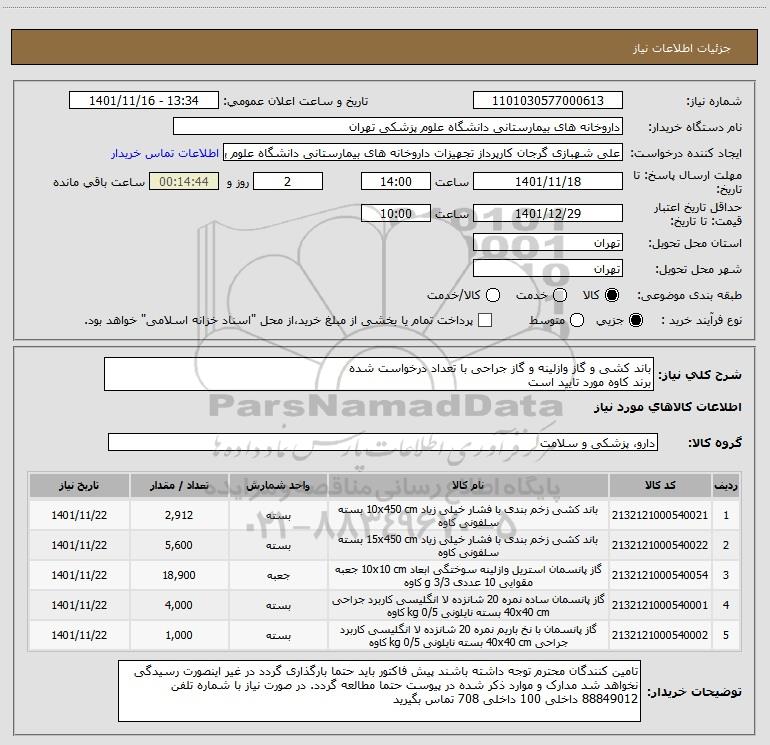Click the نام کالا column header
Image resolution: width=770 pixels, height=745 pixels.
468,485
